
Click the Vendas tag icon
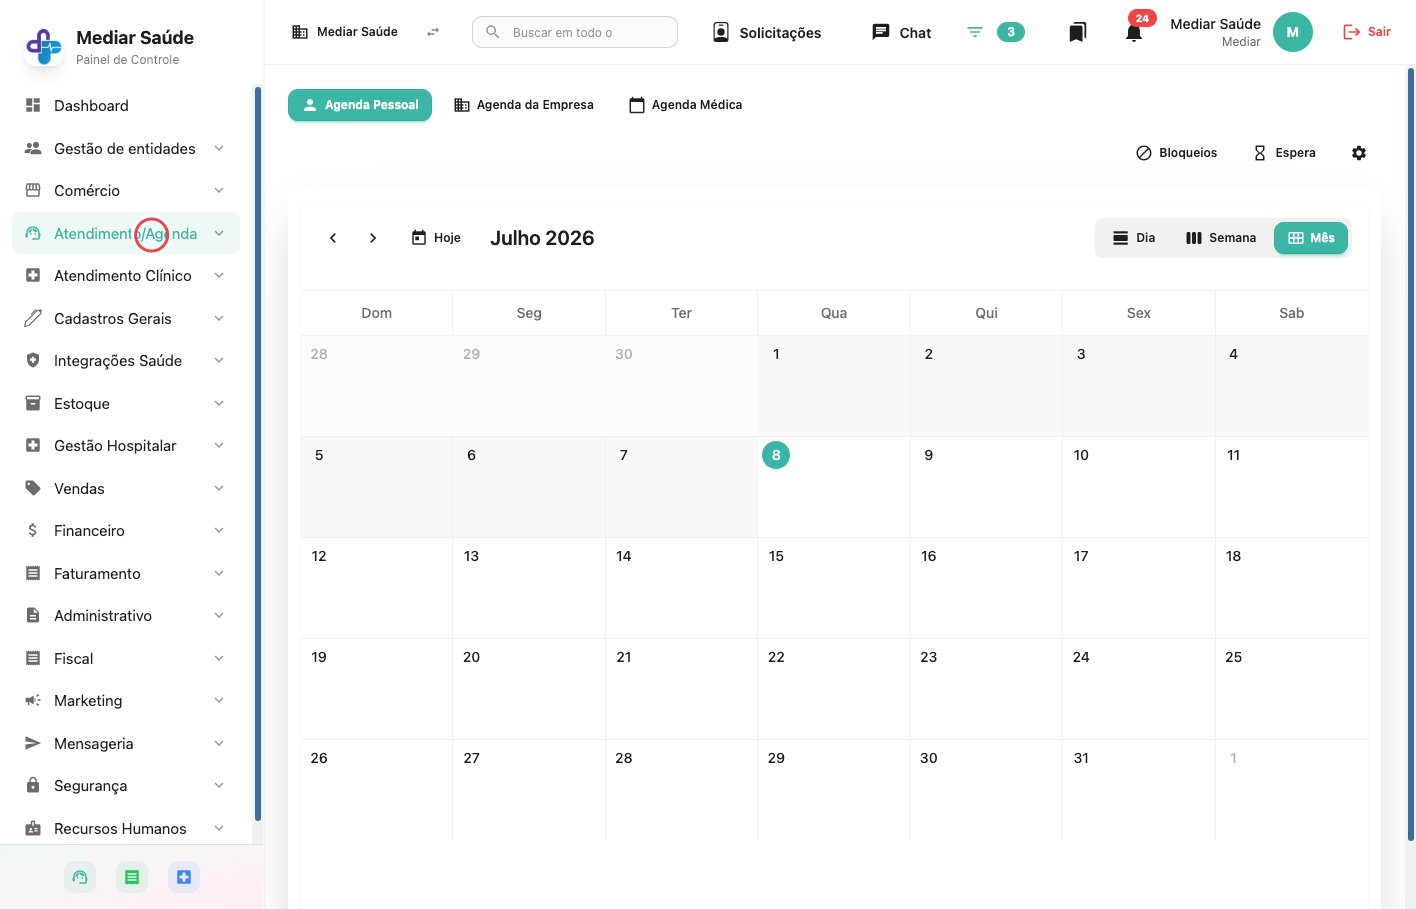(33, 488)
